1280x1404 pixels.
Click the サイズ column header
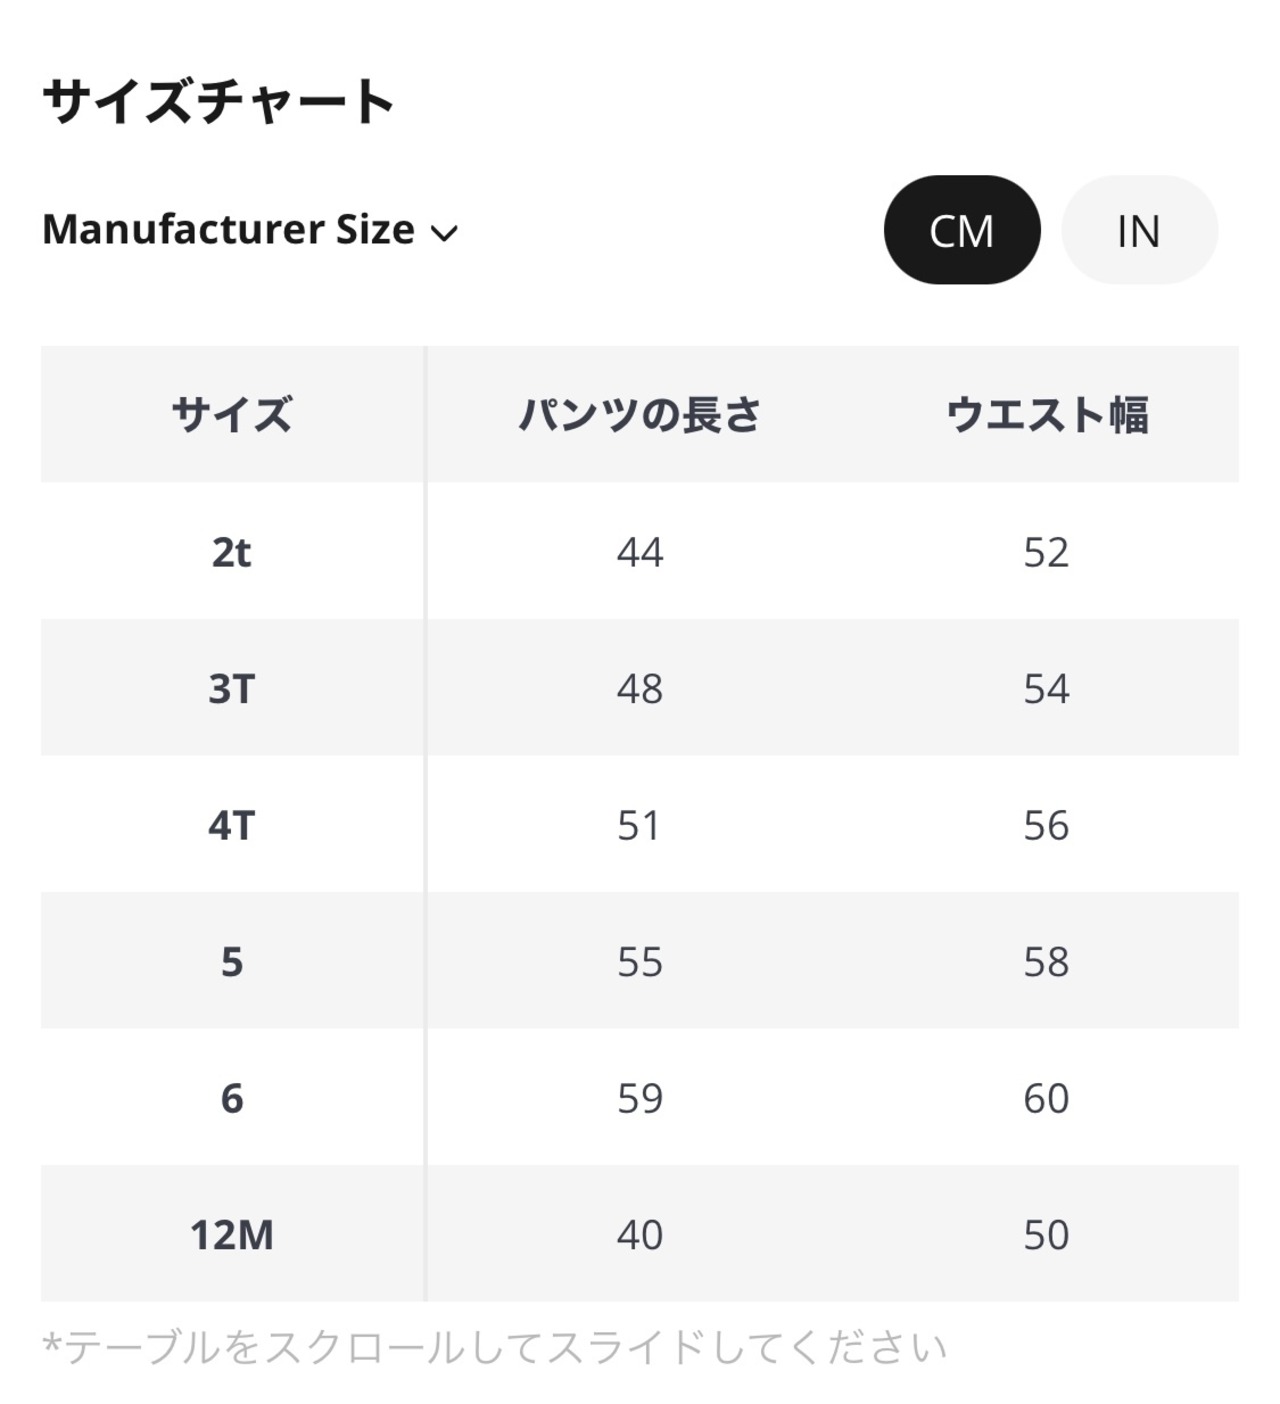(x=231, y=414)
